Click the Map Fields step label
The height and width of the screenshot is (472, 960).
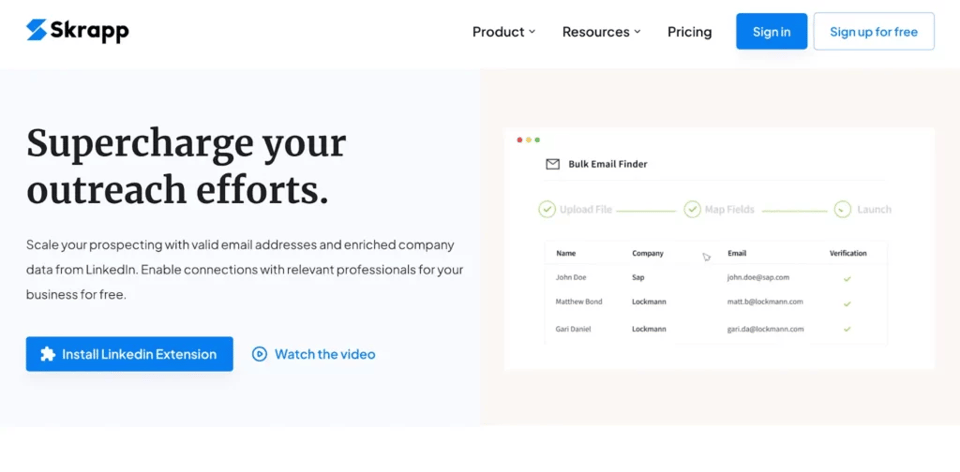pyautogui.click(x=729, y=209)
